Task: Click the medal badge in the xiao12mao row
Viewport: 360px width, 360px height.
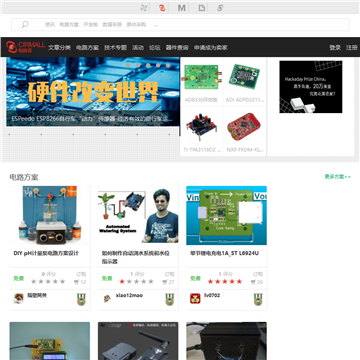Action: click(x=170, y=299)
